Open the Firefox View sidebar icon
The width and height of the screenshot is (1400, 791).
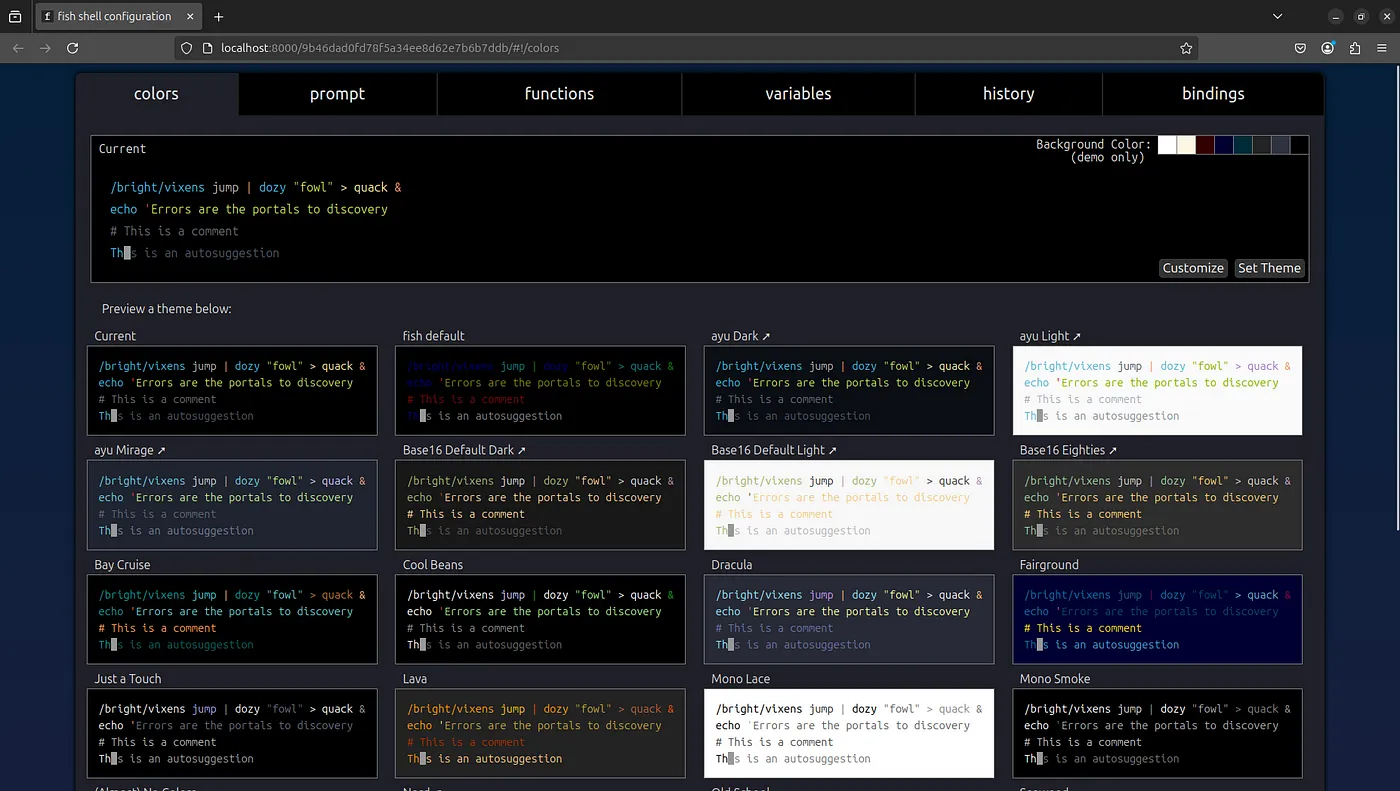pos(15,16)
